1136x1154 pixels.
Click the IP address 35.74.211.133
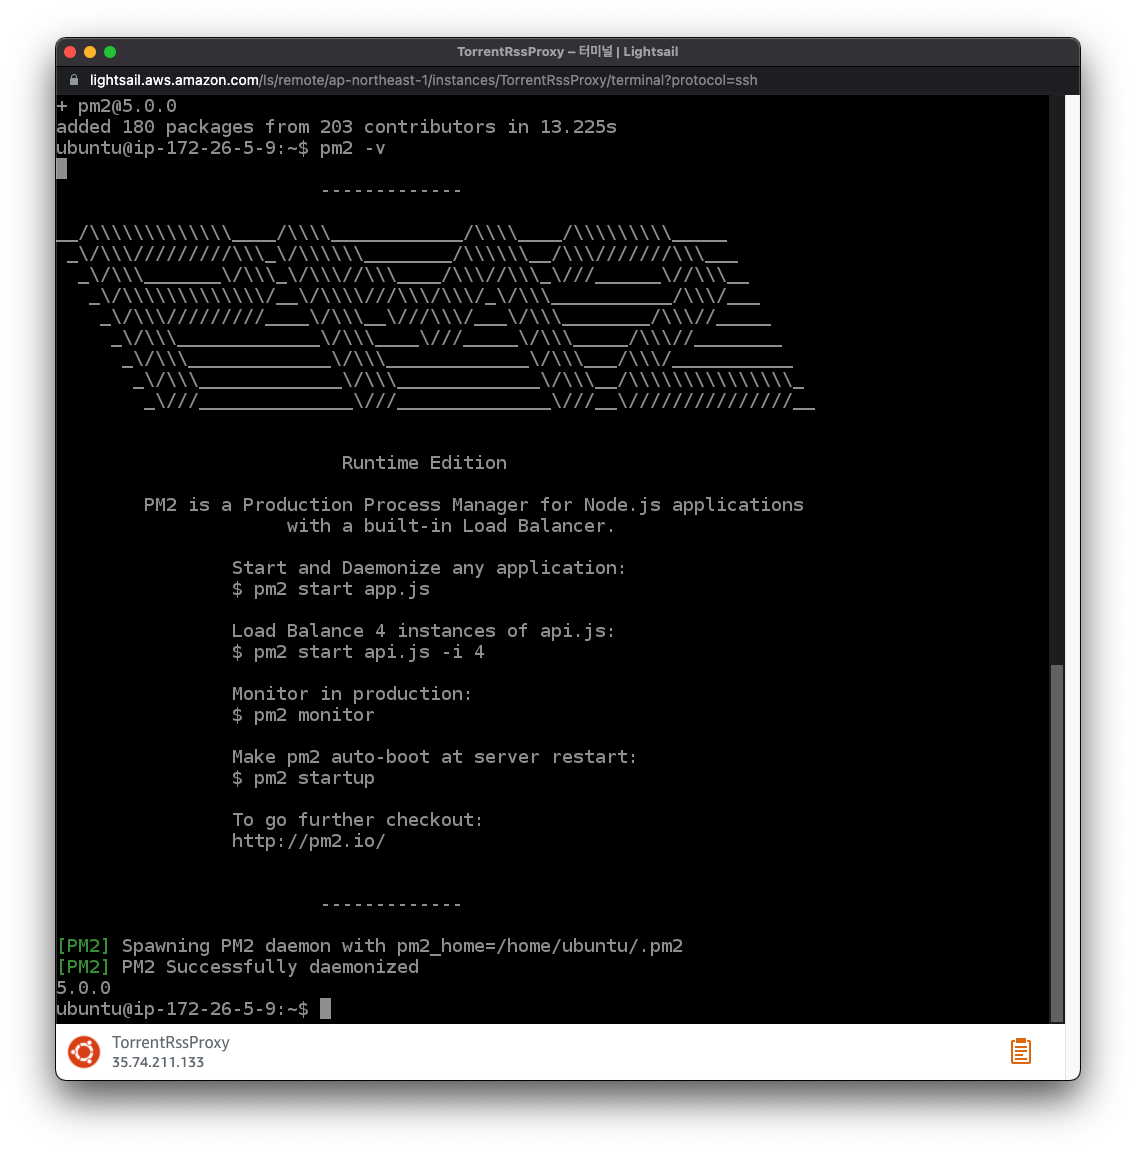tap(158, 1062)
